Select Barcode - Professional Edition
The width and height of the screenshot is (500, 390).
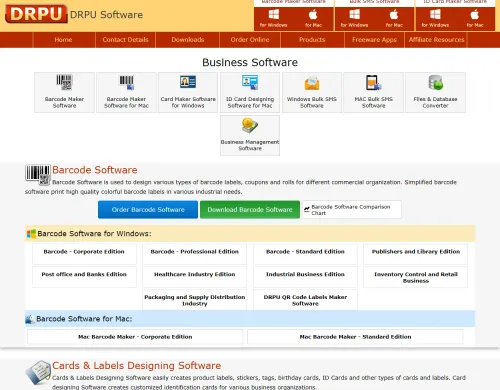(x=195, y=254)
